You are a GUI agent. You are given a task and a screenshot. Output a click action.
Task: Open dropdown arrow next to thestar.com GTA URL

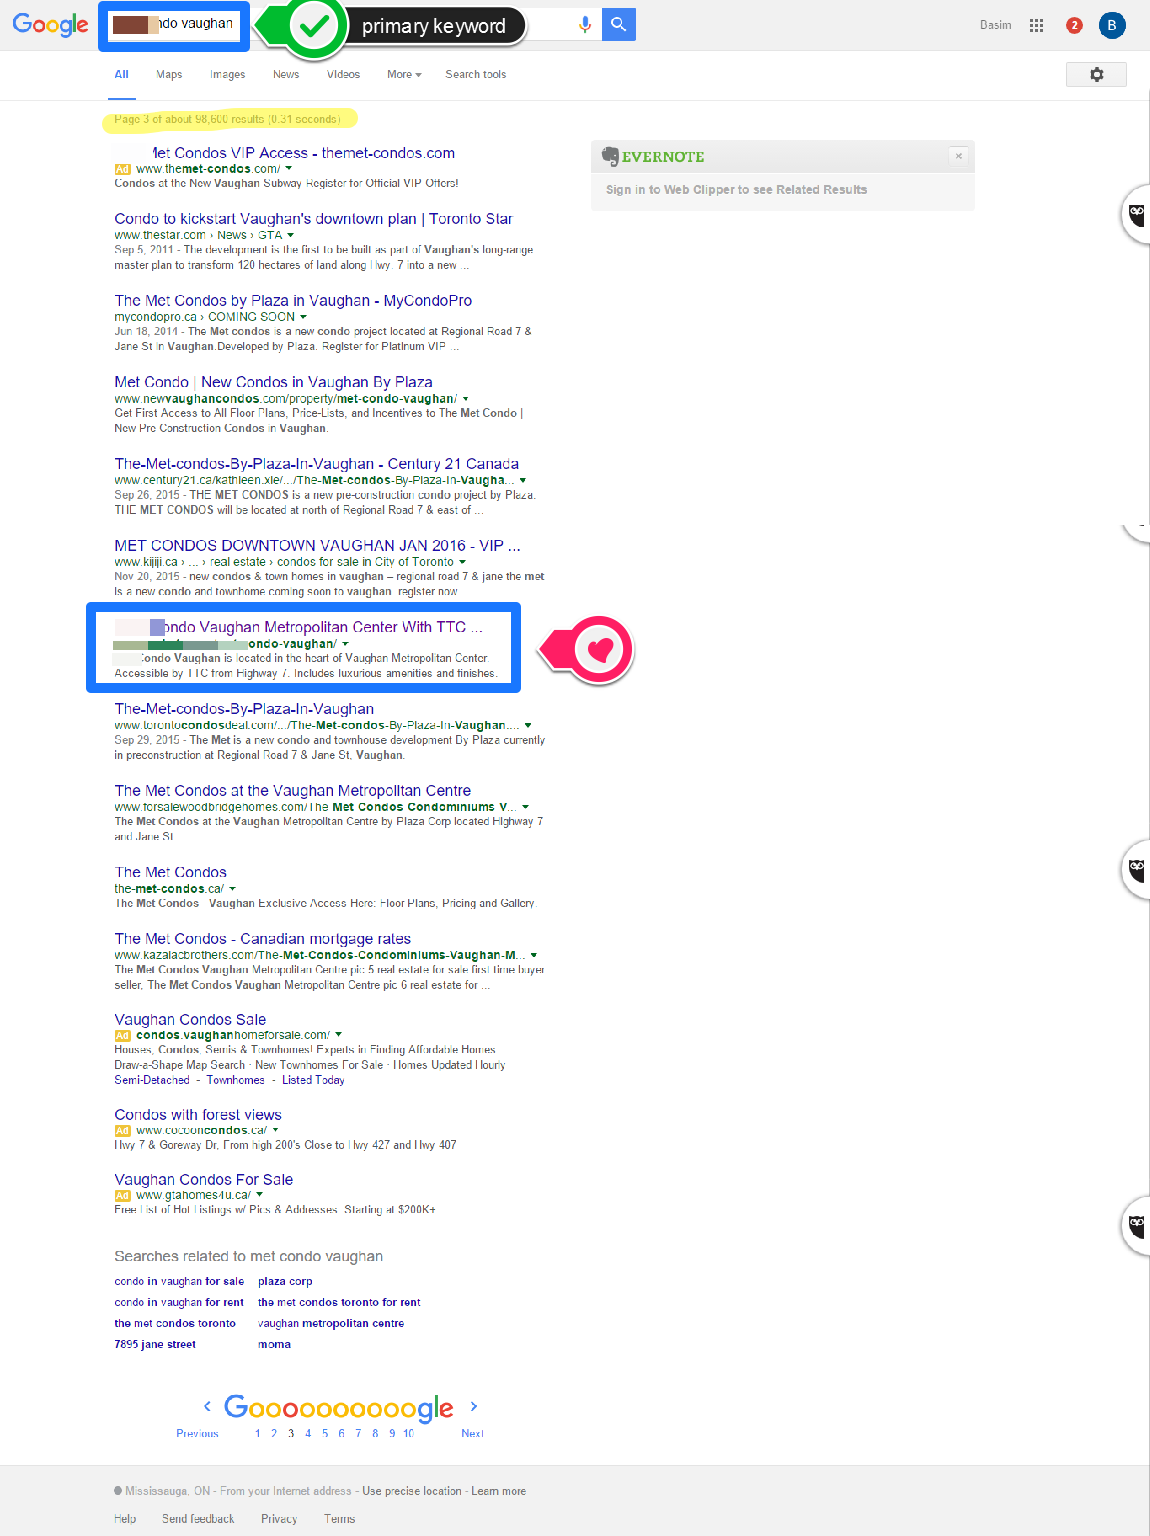click(291, 235)
